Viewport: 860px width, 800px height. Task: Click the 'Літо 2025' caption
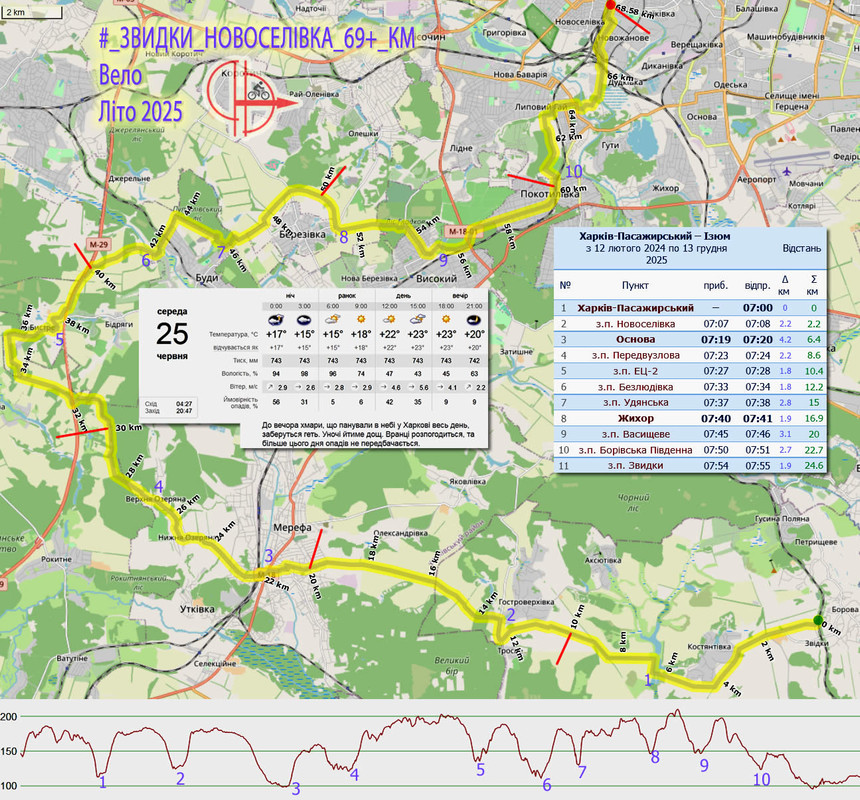(x=140, y=111)
